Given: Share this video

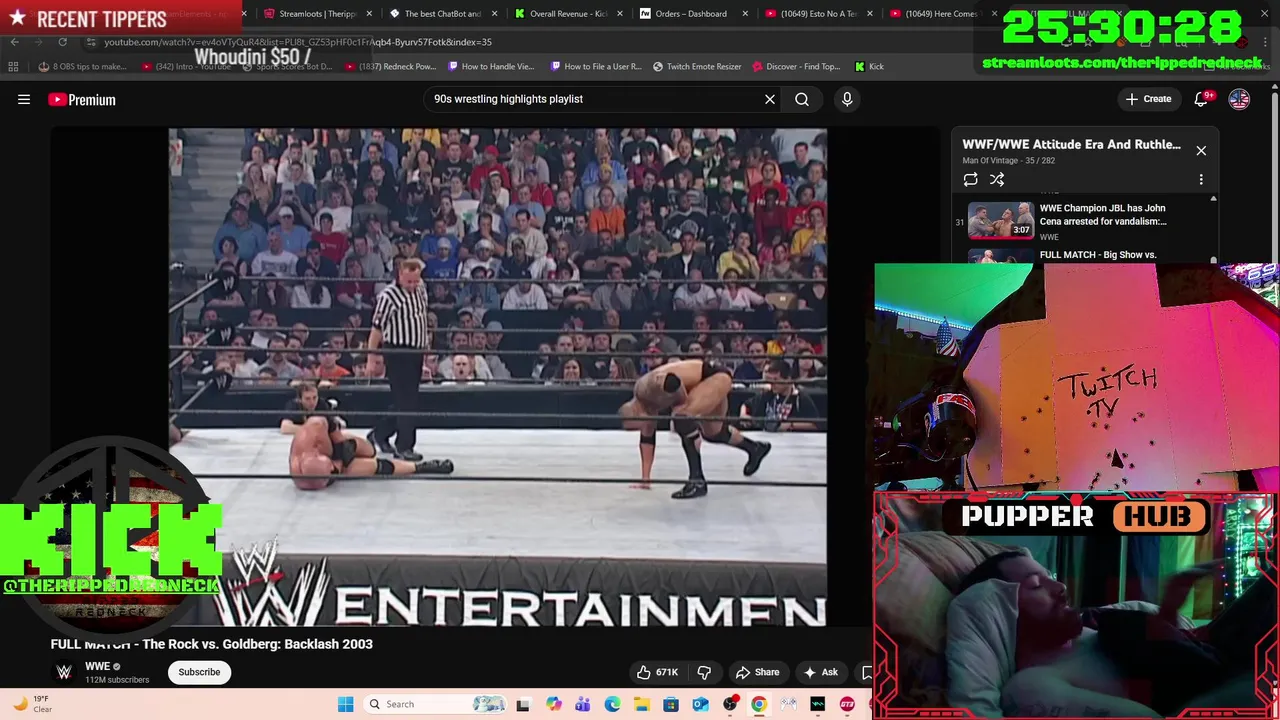Looking at the screenshot, I should [757, 672].
